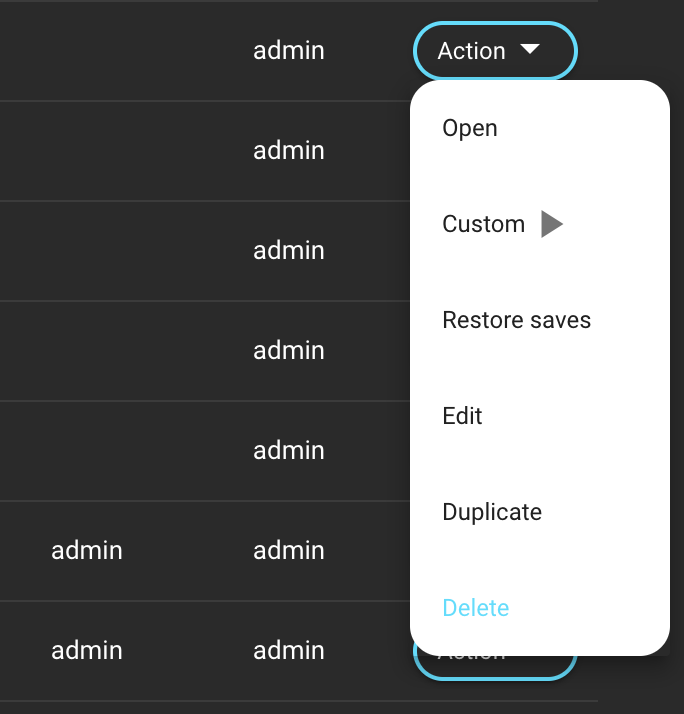This screenshot has height=714, width=684.
Task: Pick Restore saves in the menu
Action: click(516, 320)
